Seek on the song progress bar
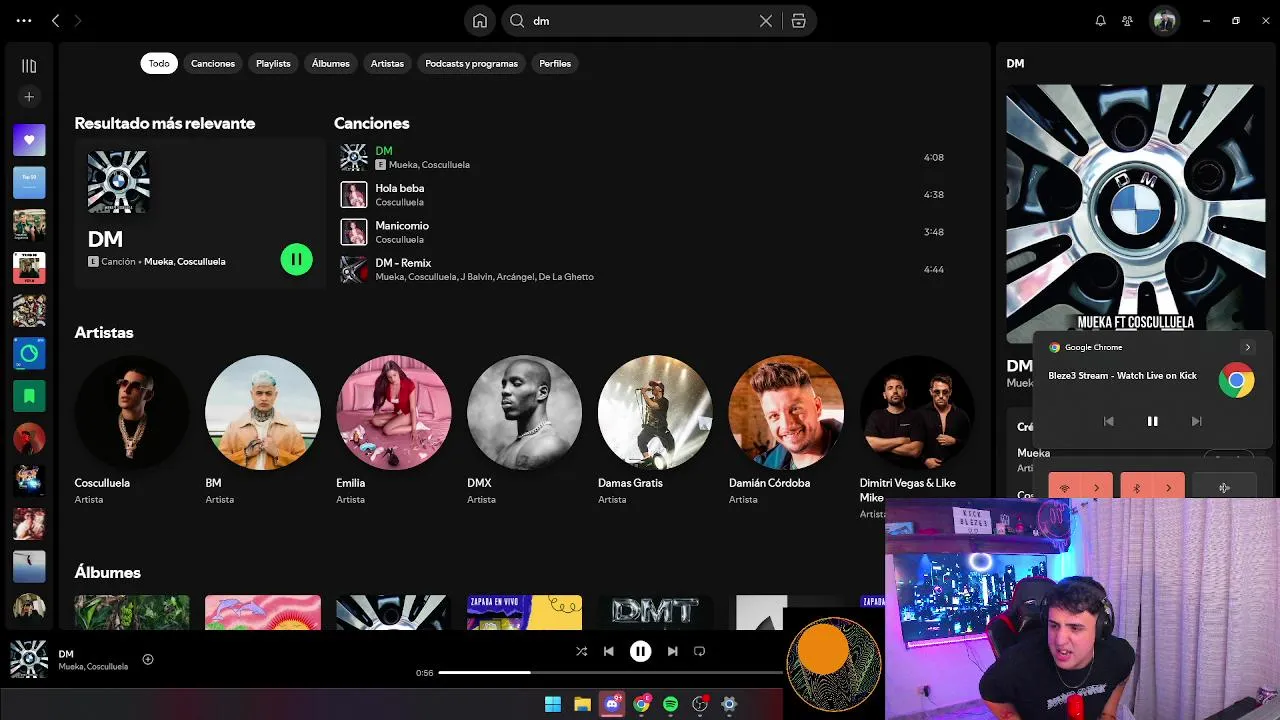 [610, 673]
